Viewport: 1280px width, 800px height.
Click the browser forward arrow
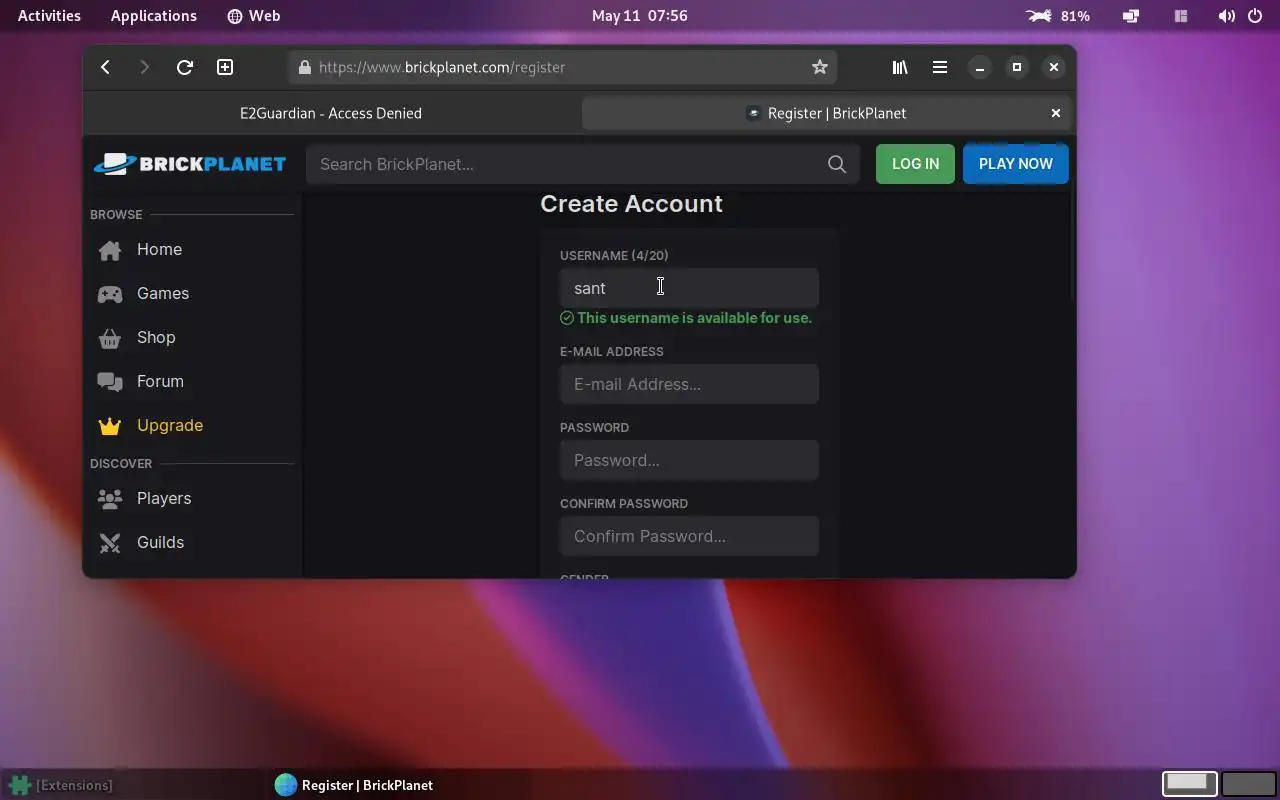tap(144, 67)
